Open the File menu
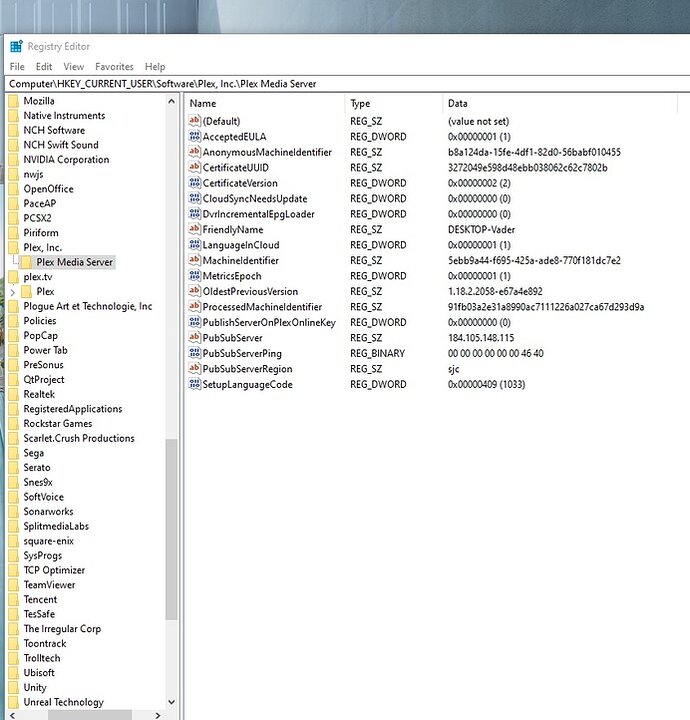The height and width of the screenshot is (720, 690). [17, 67]
